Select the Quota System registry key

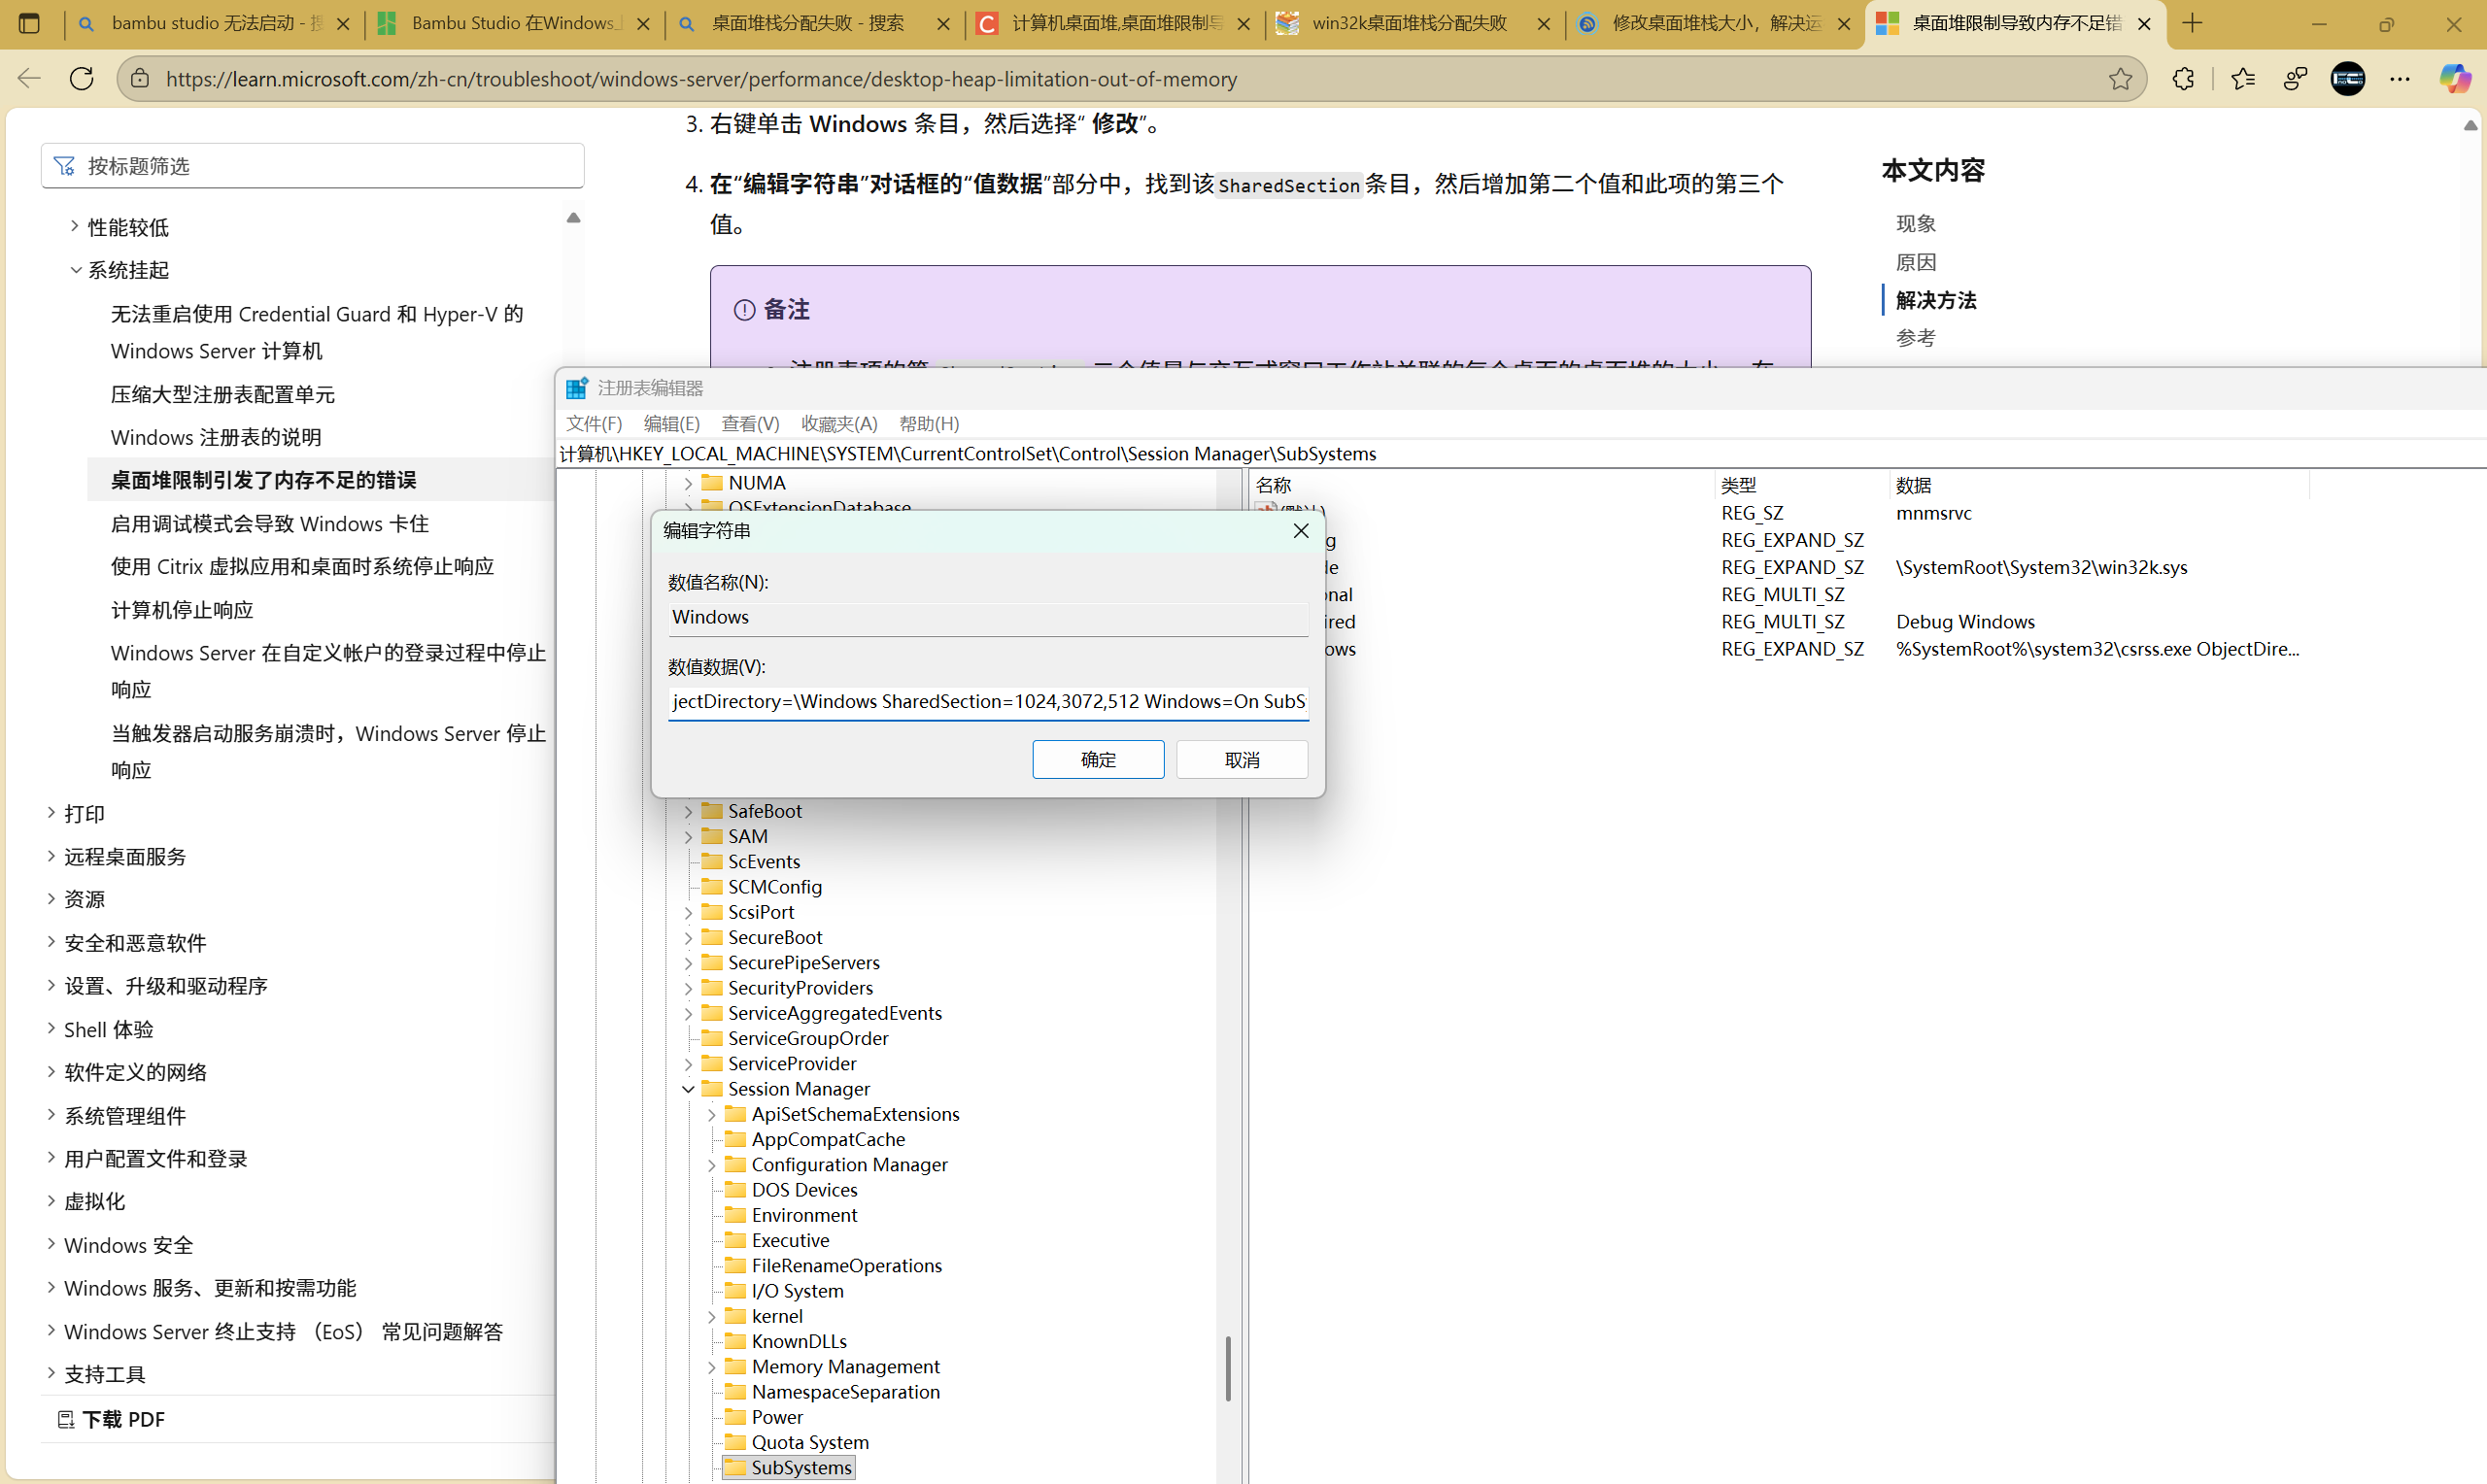pyautogui.click(x=810, y=1442)
